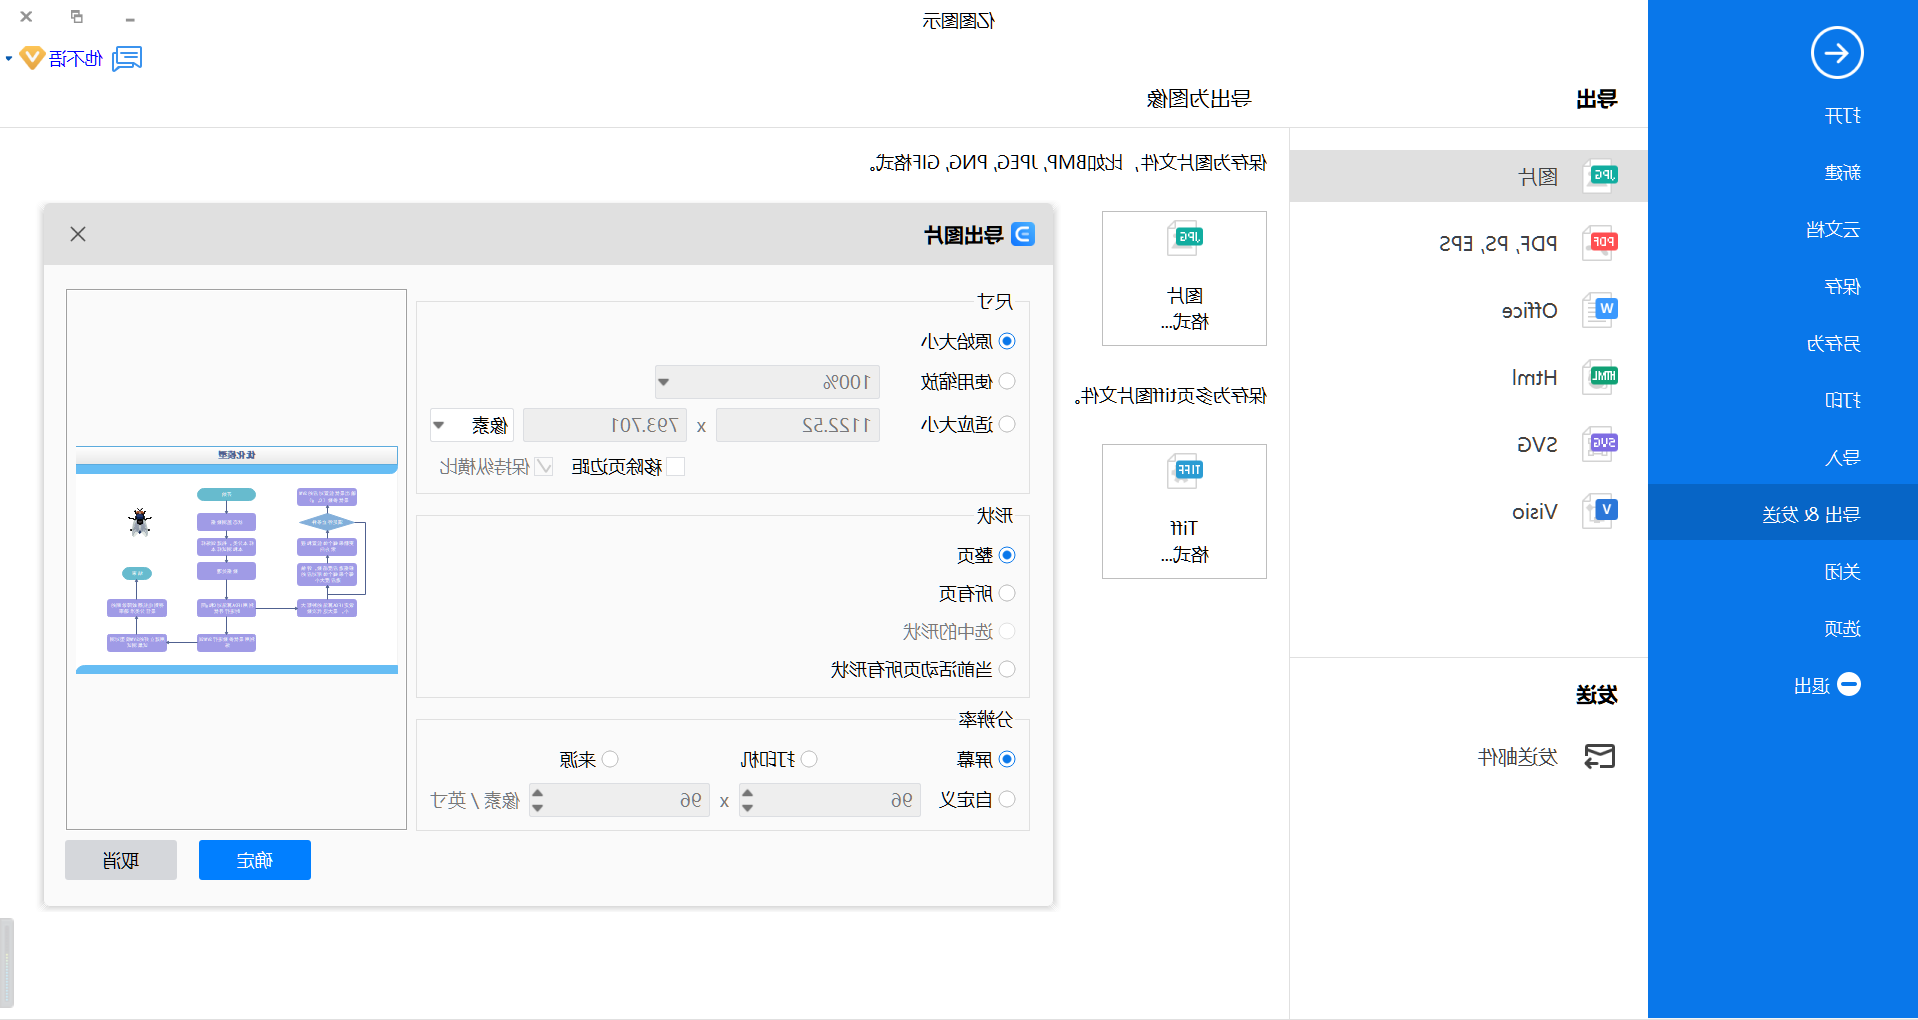Click the vertical resolution 96 stepper arrows
1918x1020 pixels.
coord(537,800)
